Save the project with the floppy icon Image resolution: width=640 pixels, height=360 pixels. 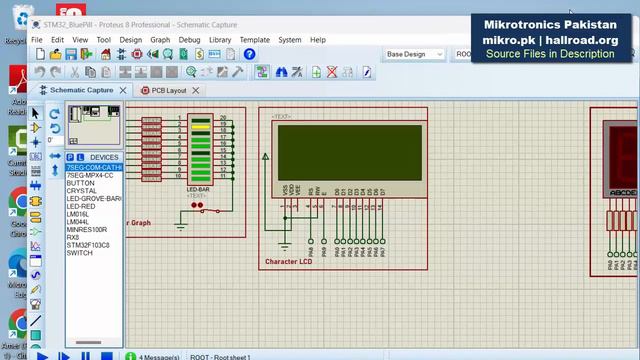(x=71, y=54)
